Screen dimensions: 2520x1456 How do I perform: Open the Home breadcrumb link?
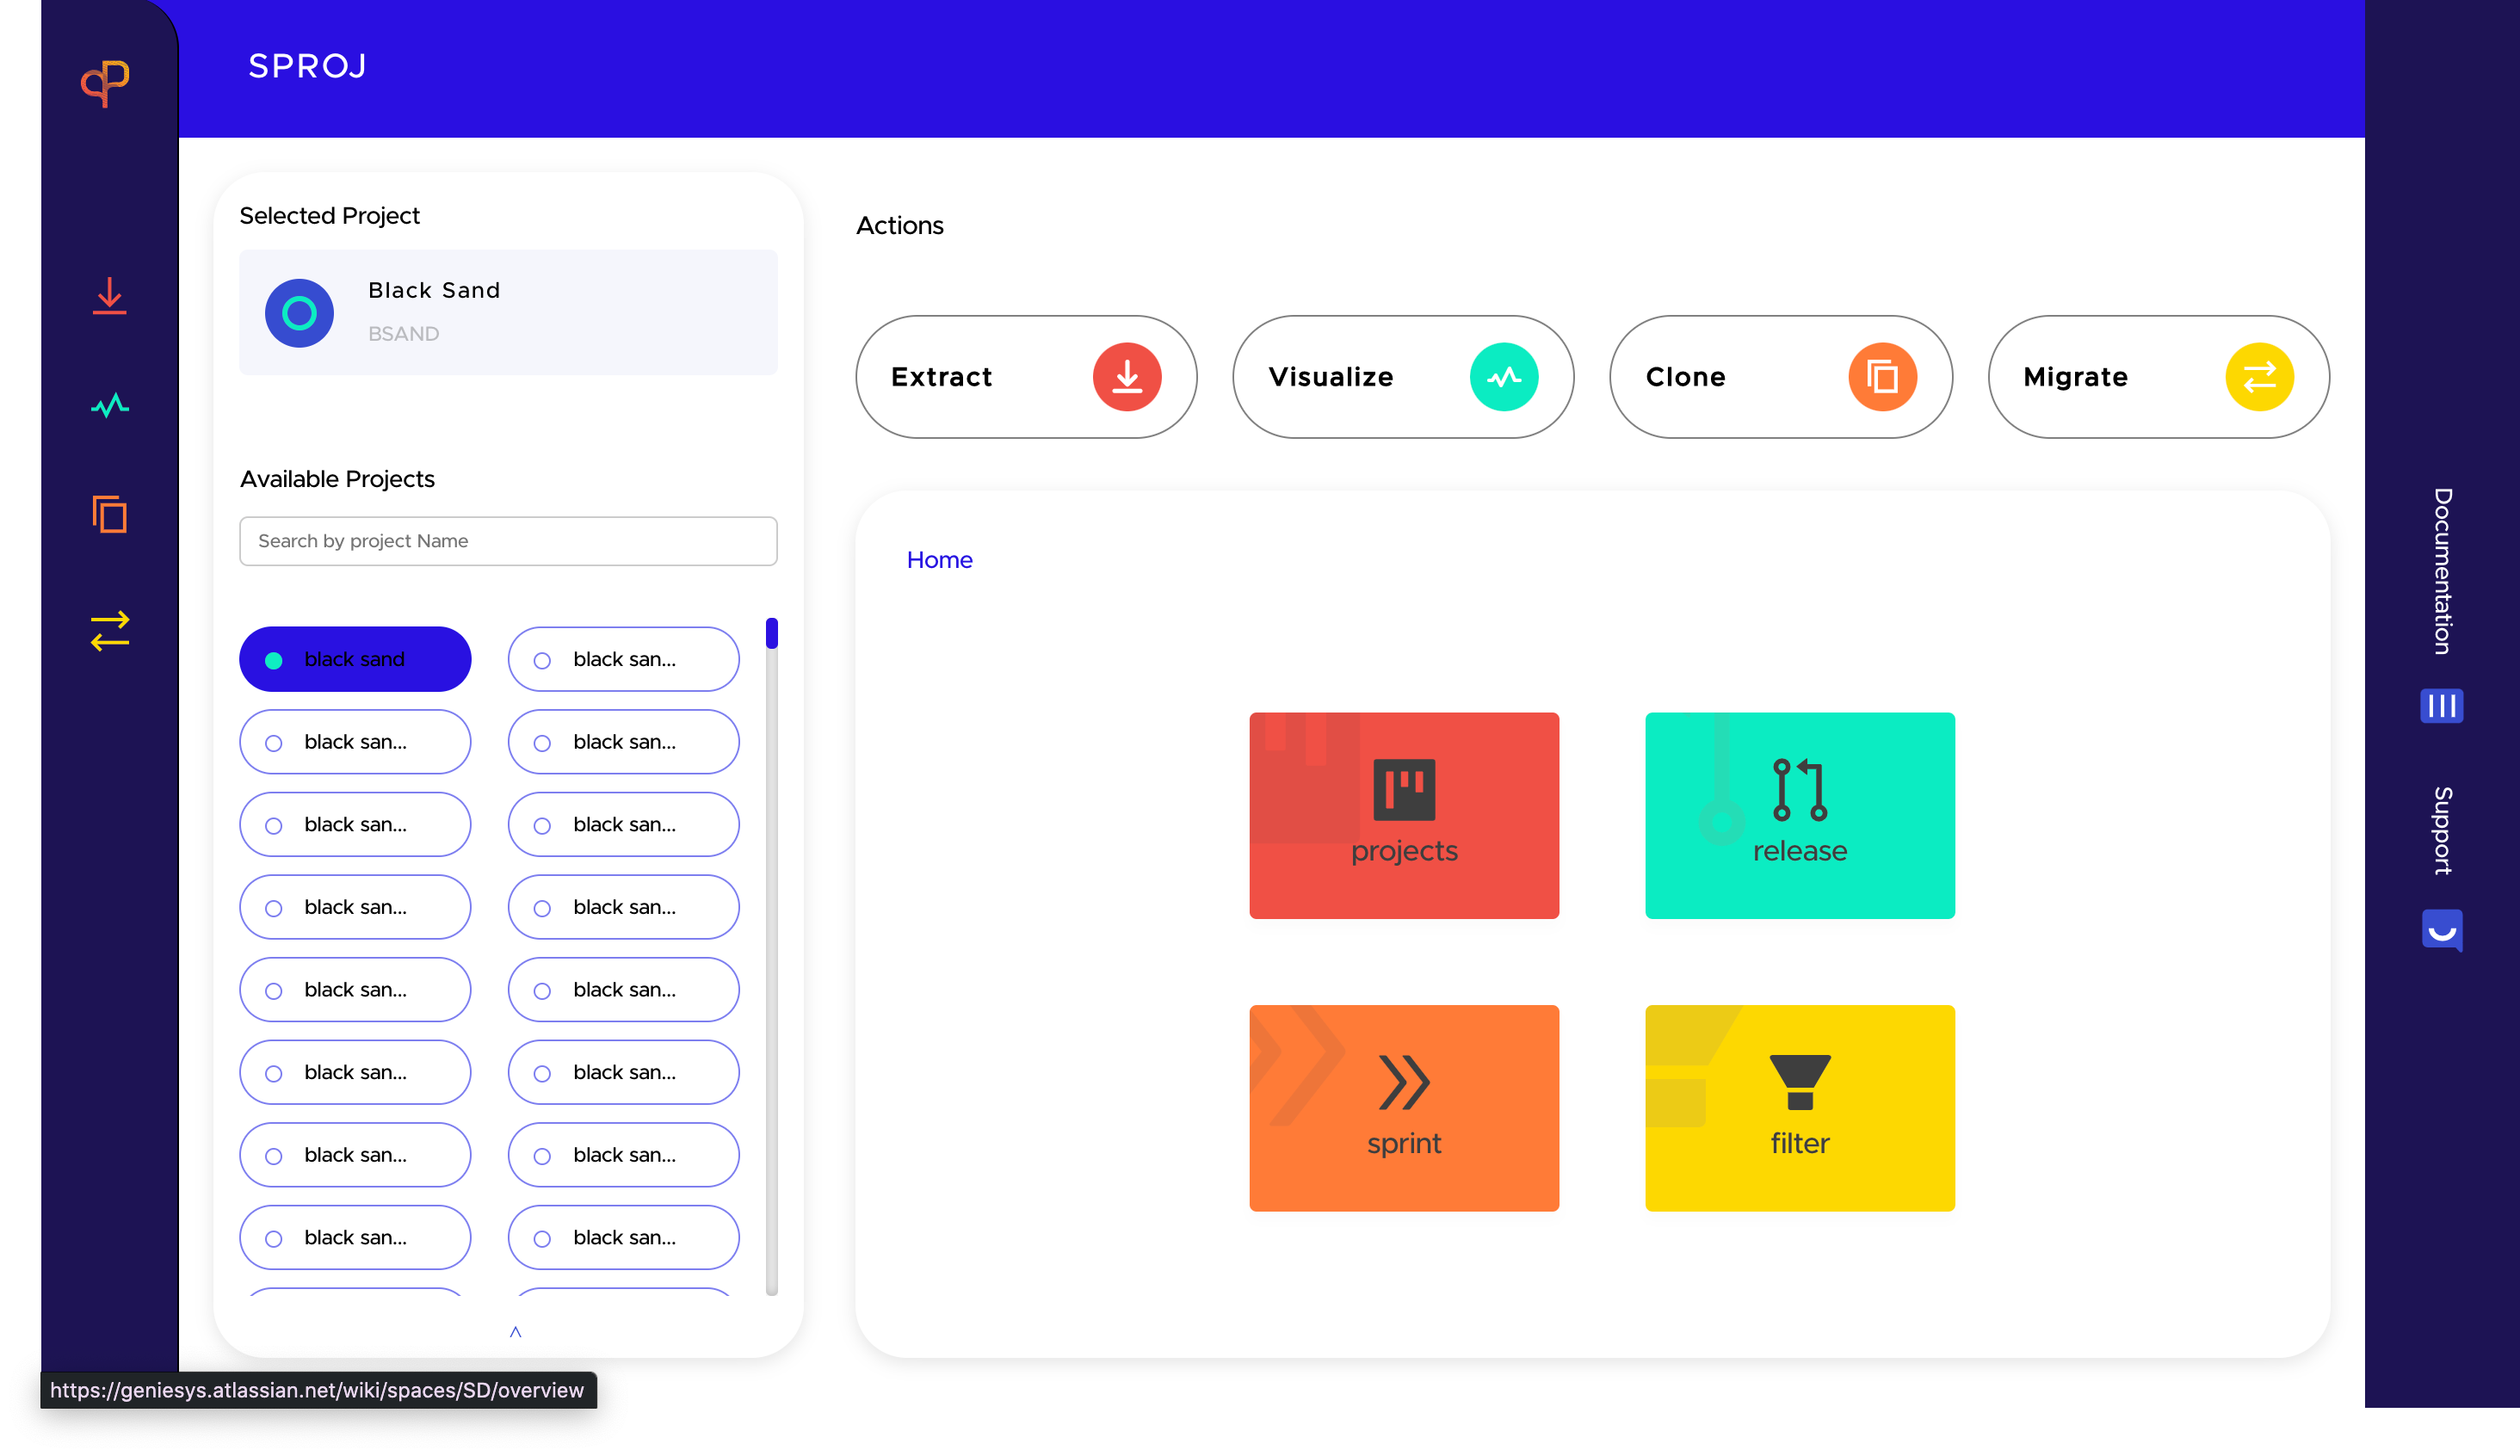pyautogui.click(x=939, y=560)
